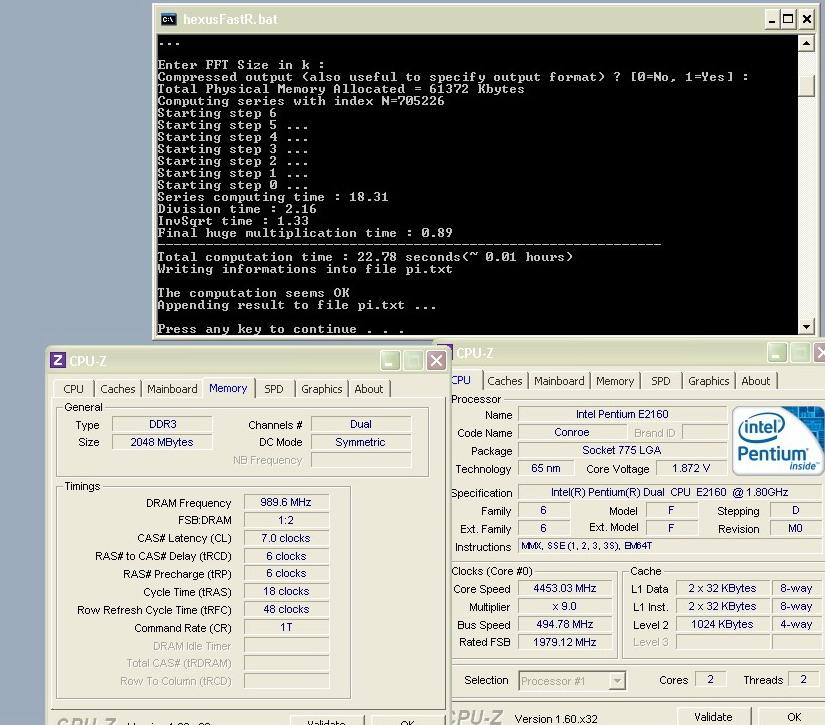The width and height of the screenshot is (825, 725).
Task: Switch to CPU tab in left CPU-Z window
Action: coord(73,389)
